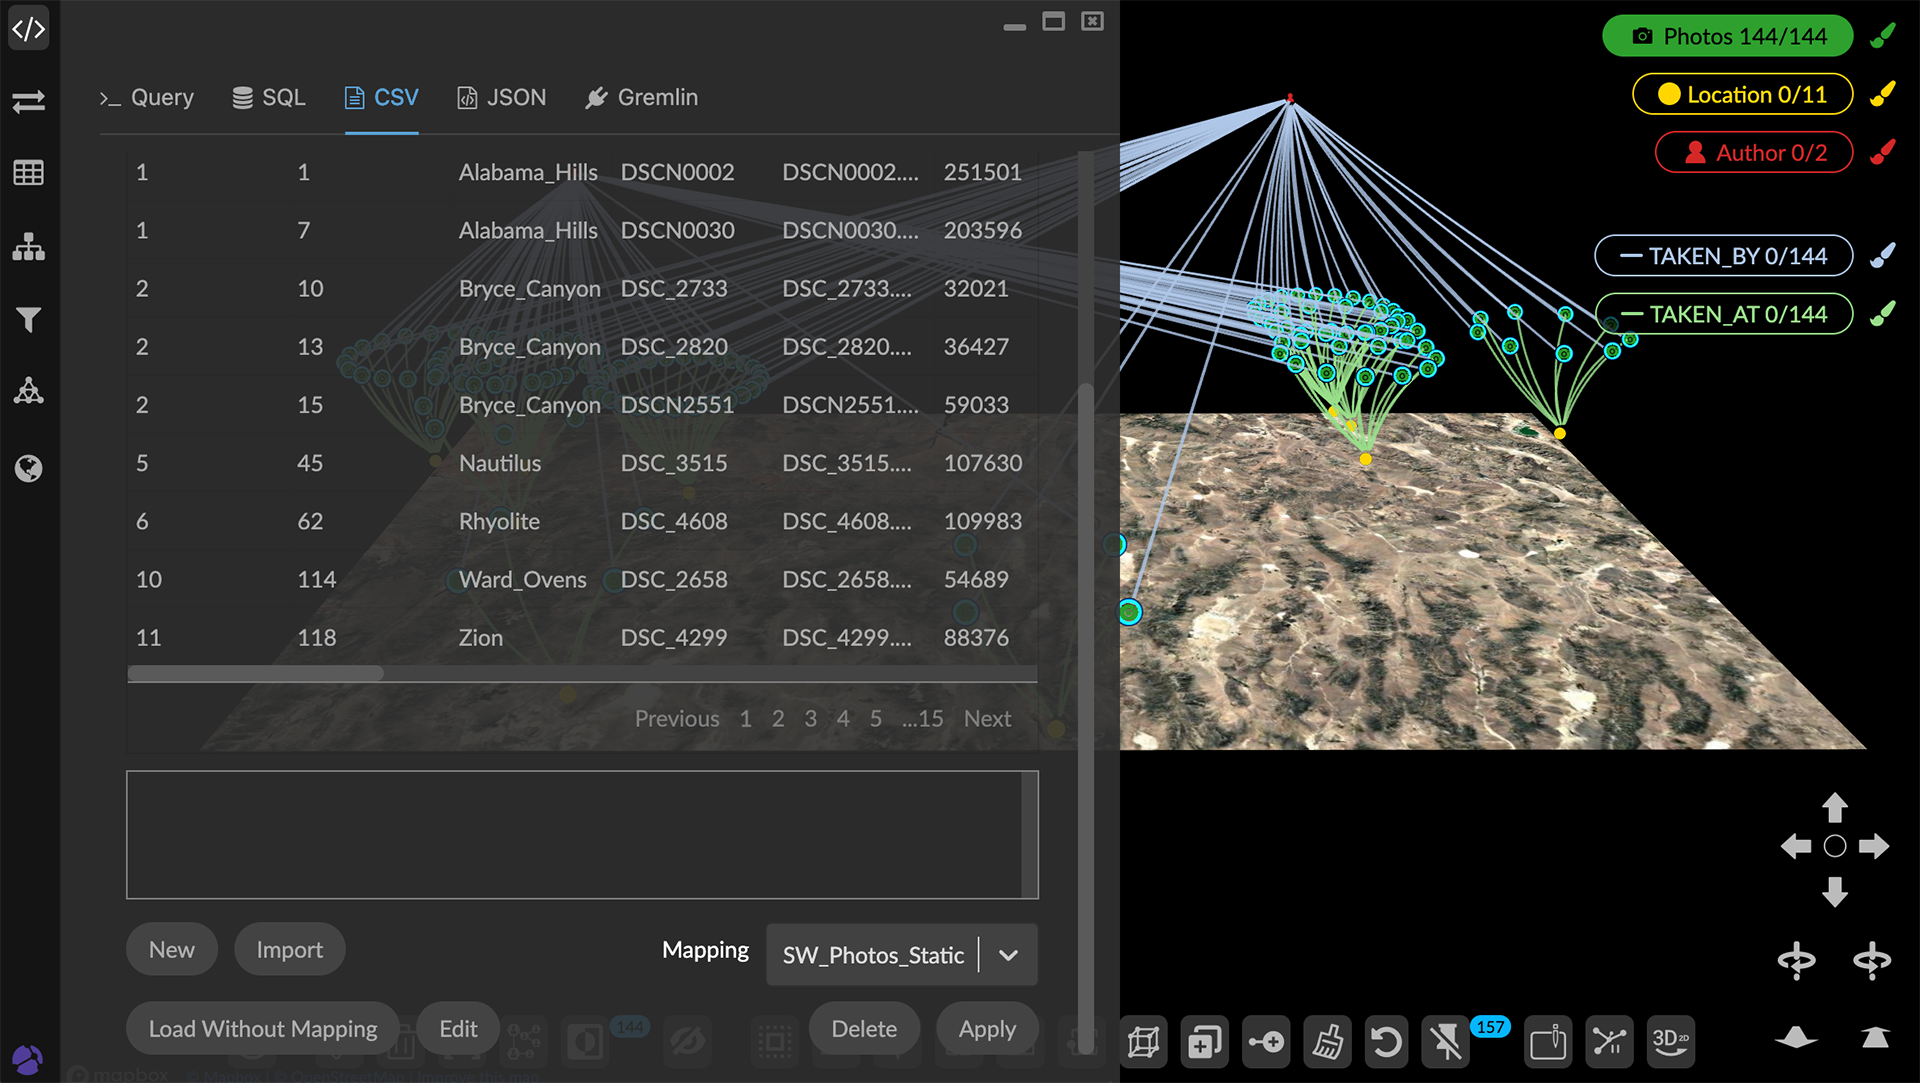Select the hierarchy layout icon in the sidebar
This screenshot has height=1083, width=1920.
coord(29,247)
